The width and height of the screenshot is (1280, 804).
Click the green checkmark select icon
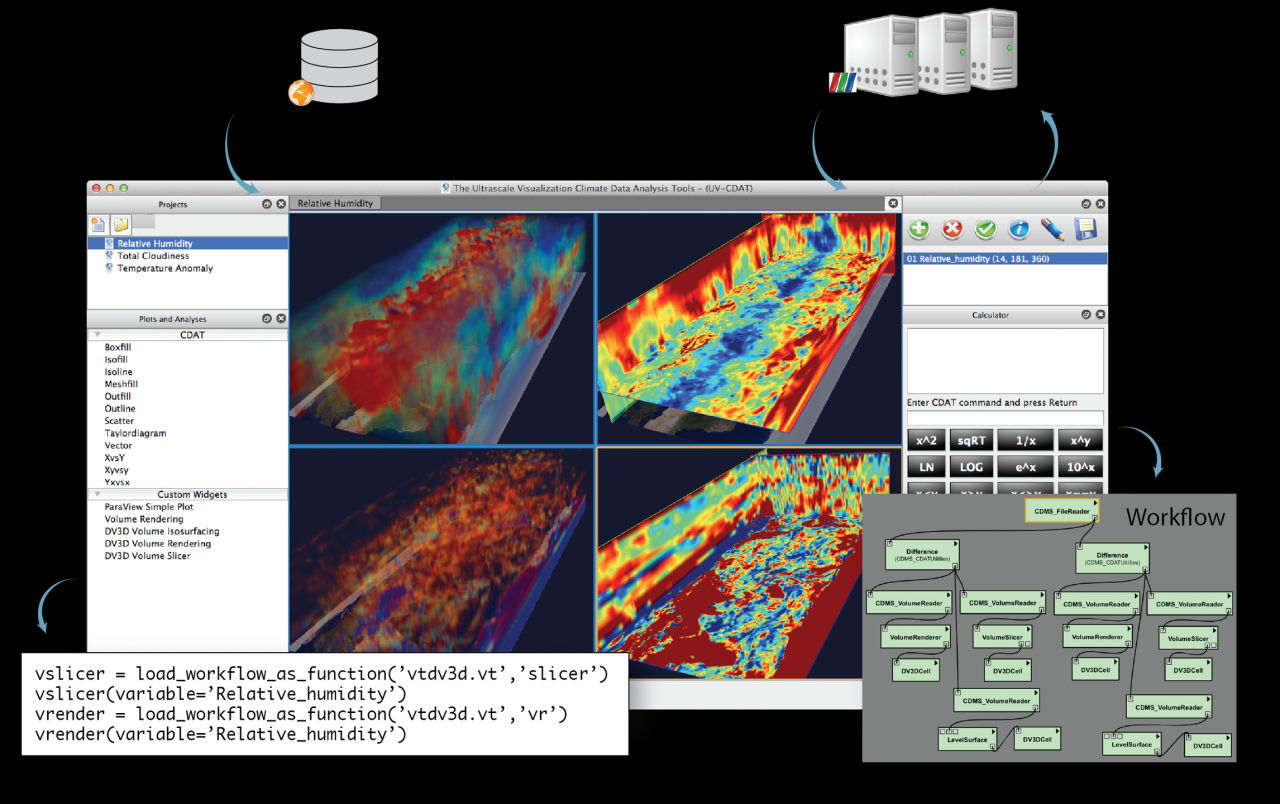point(985,229)
